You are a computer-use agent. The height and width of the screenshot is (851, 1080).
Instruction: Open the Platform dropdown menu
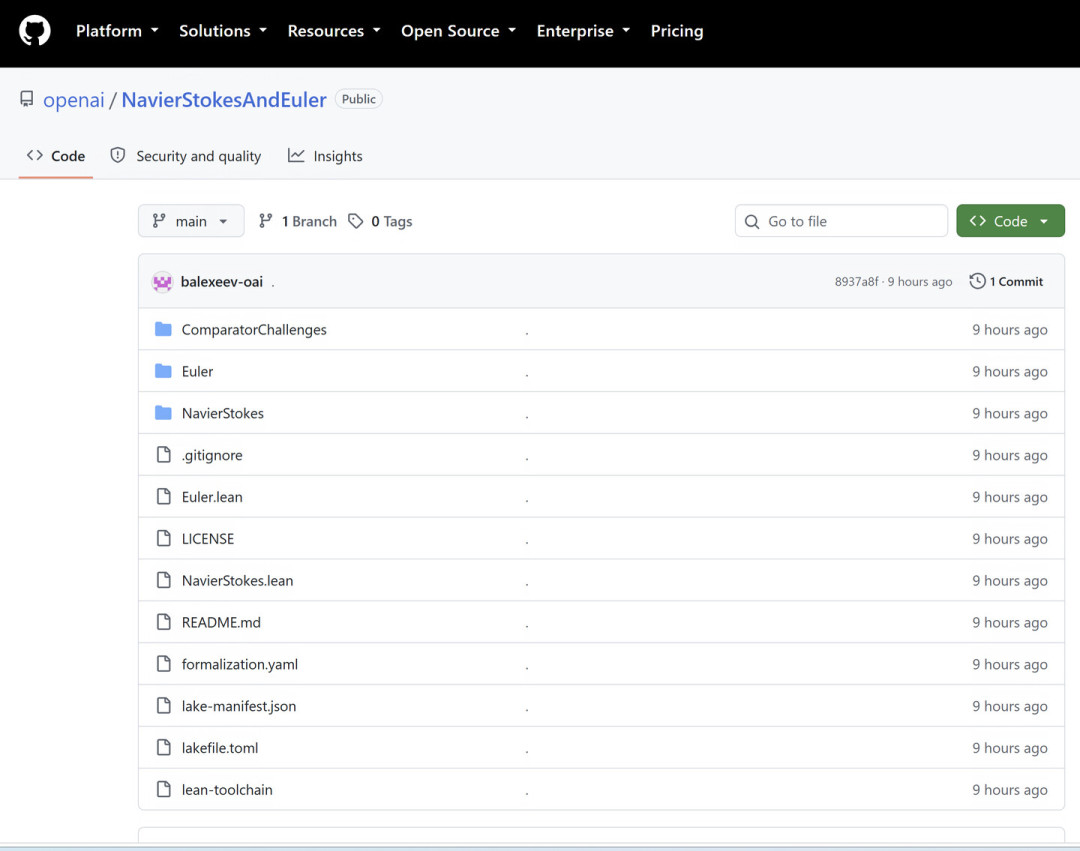tap(117, 31)
